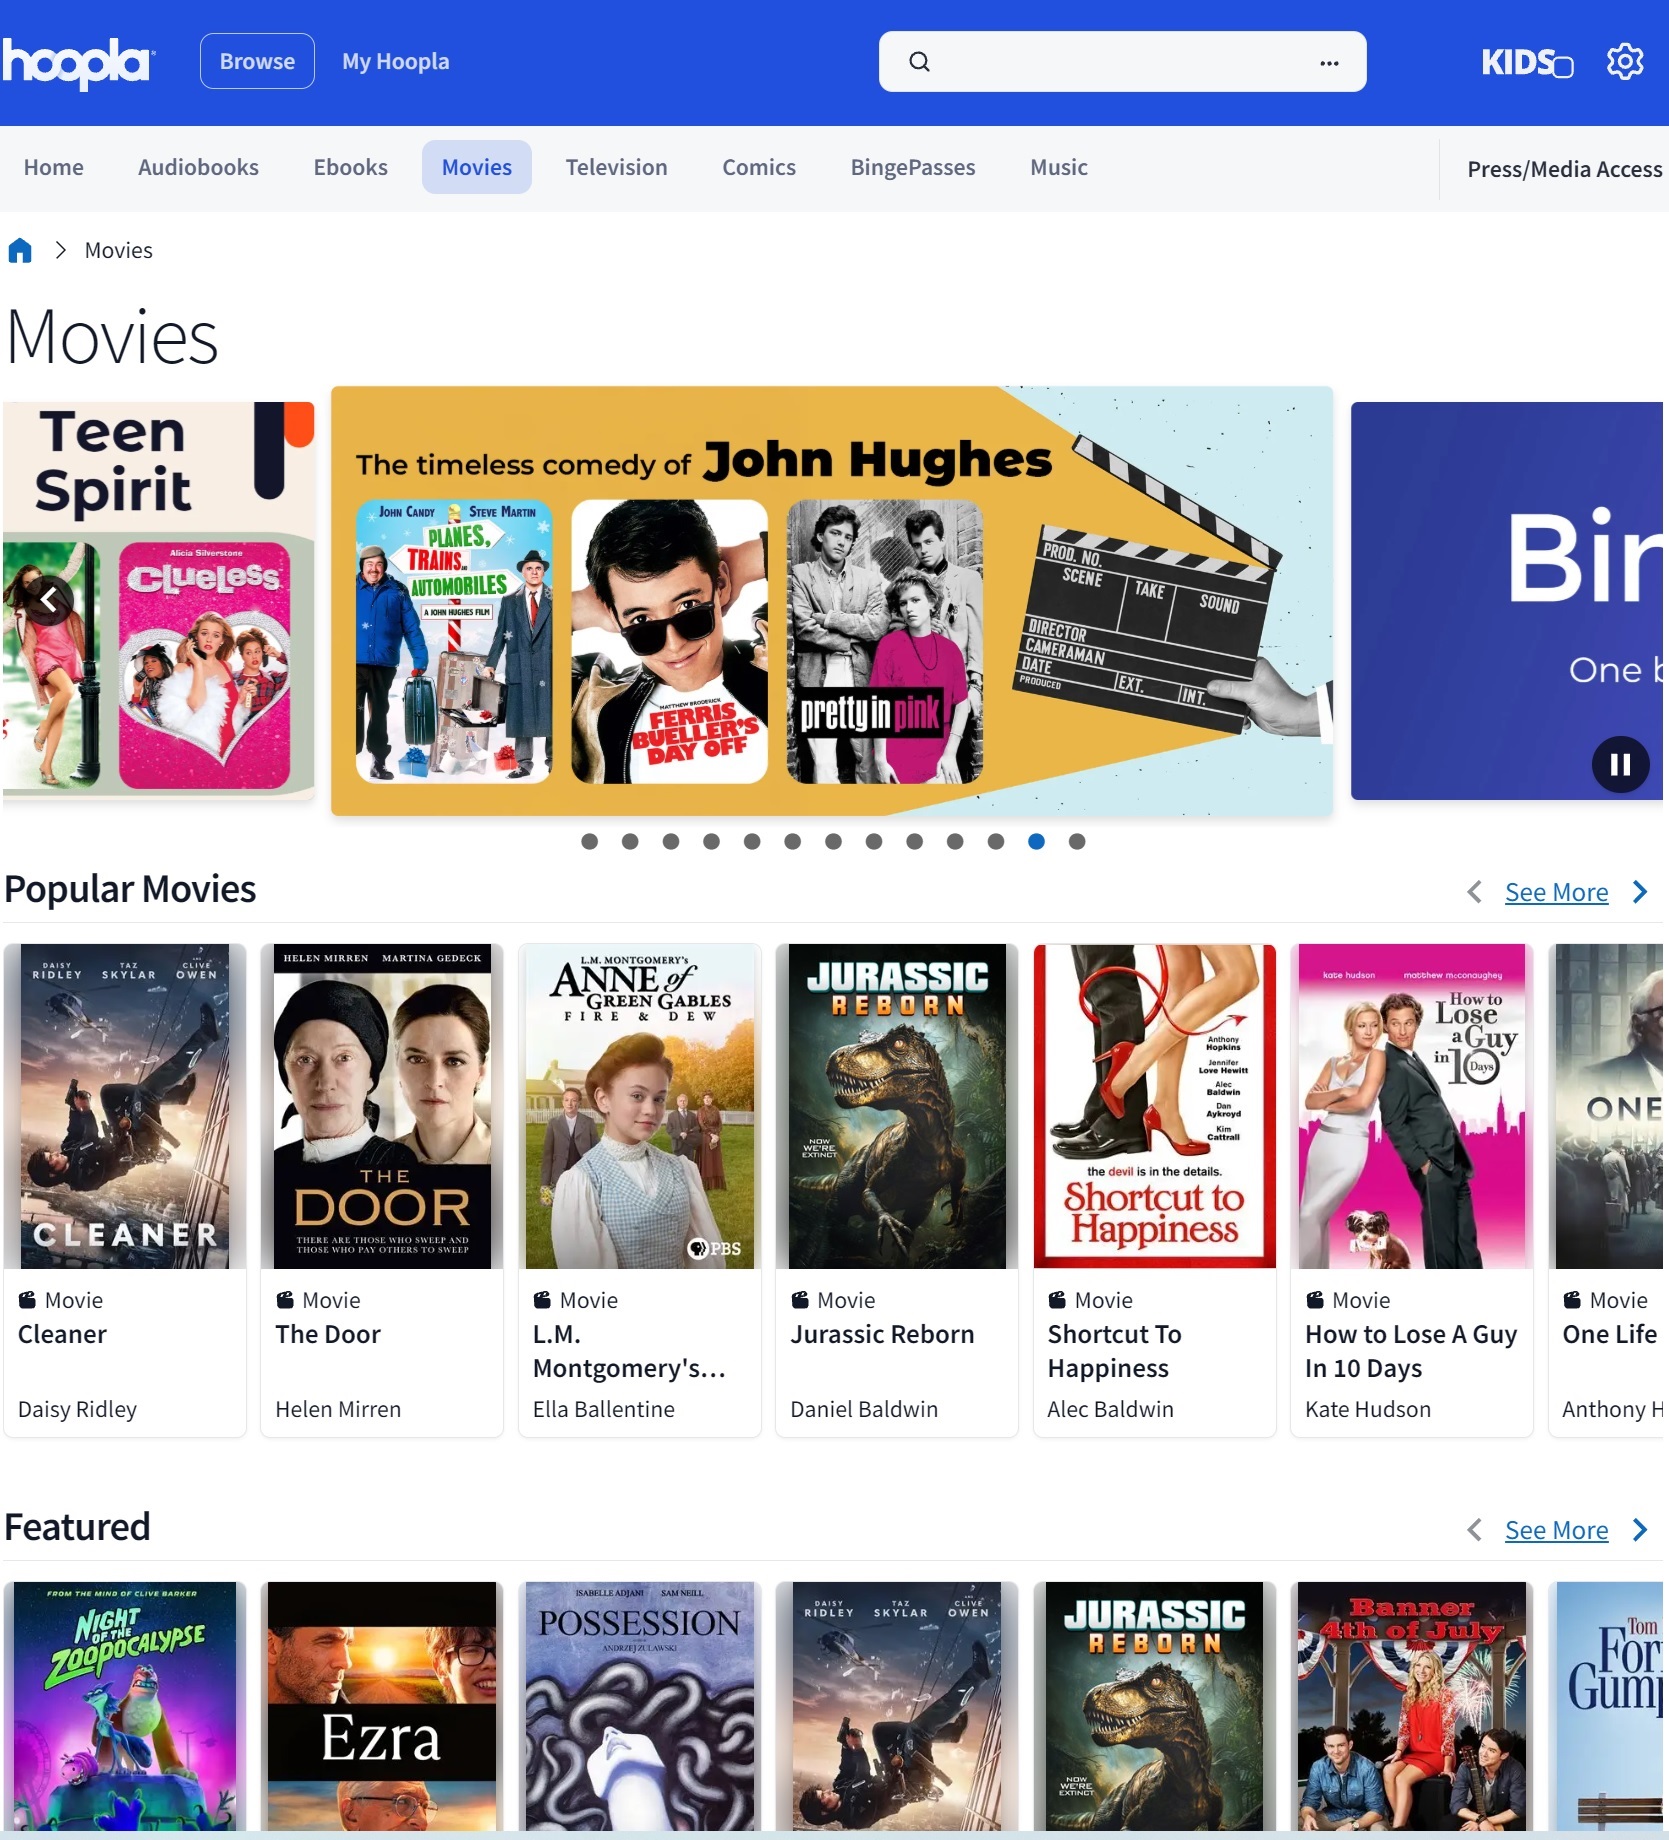Click Featured previous arrow
The image size is (1669, 1840).
tap(1474, 1530)
